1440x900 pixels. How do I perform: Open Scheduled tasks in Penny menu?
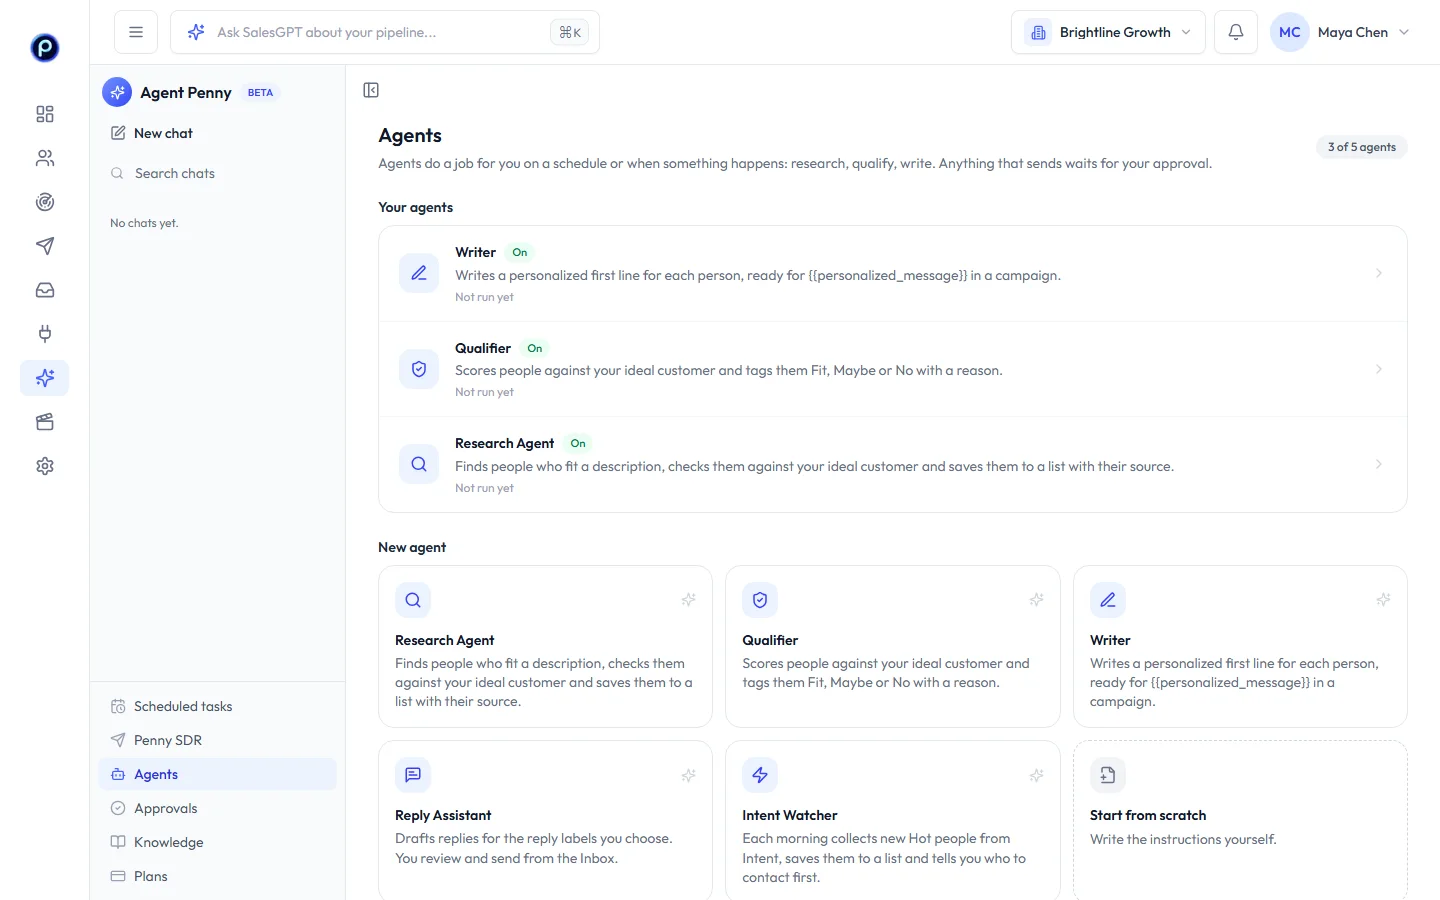(x=217, y=706)
